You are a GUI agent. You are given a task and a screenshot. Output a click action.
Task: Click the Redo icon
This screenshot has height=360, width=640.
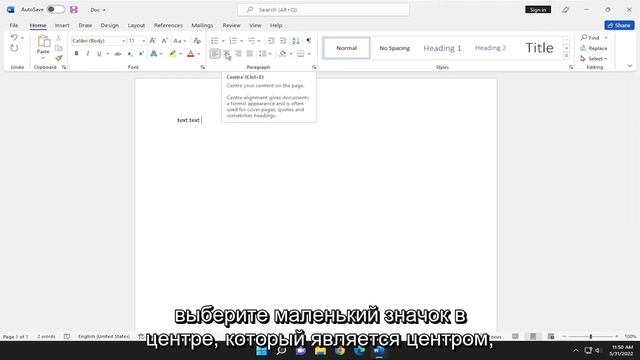[x=14, y=48]
